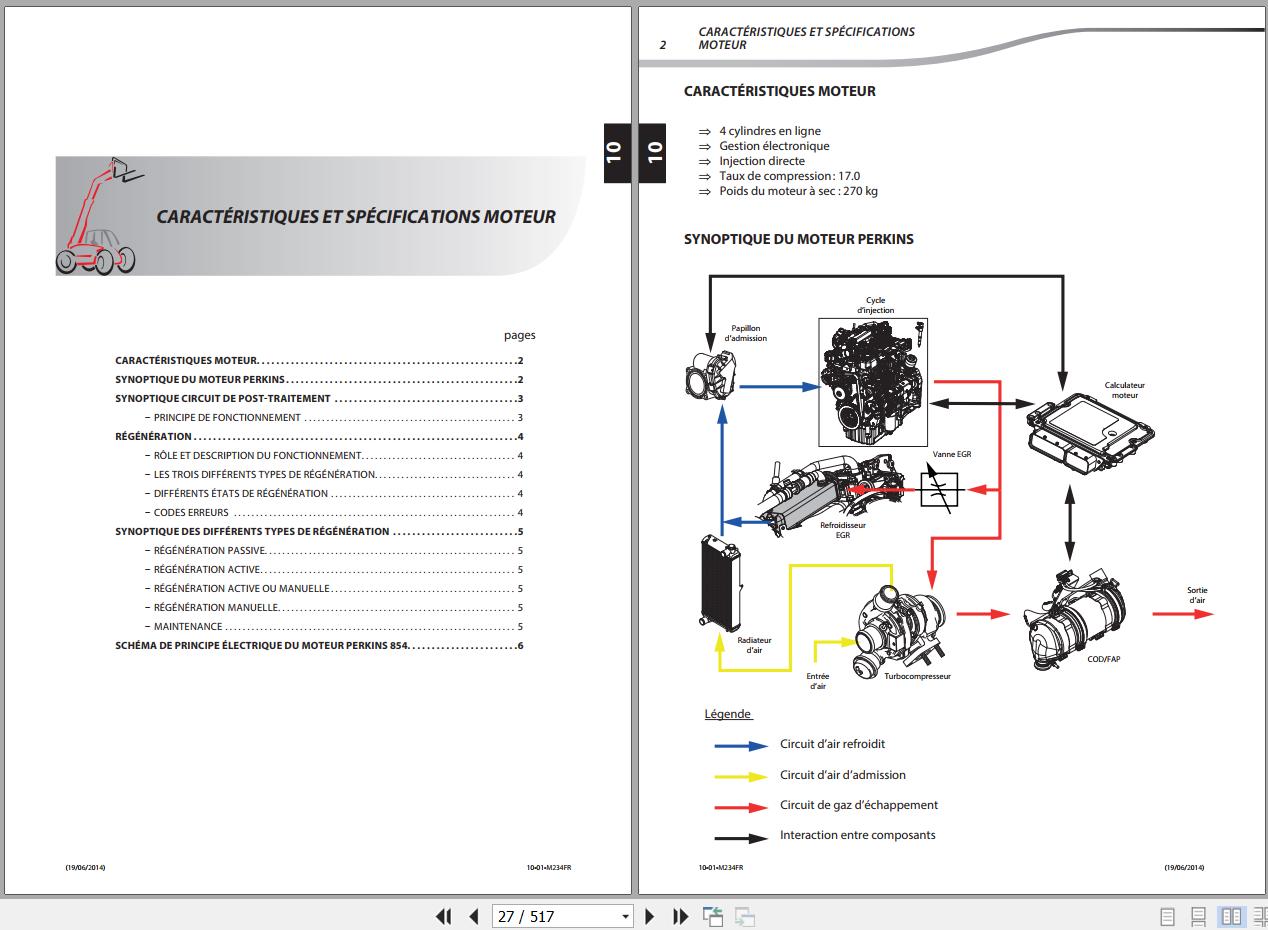Click the text Poids du moteur à sec : 270 kg

click(798, 191)
